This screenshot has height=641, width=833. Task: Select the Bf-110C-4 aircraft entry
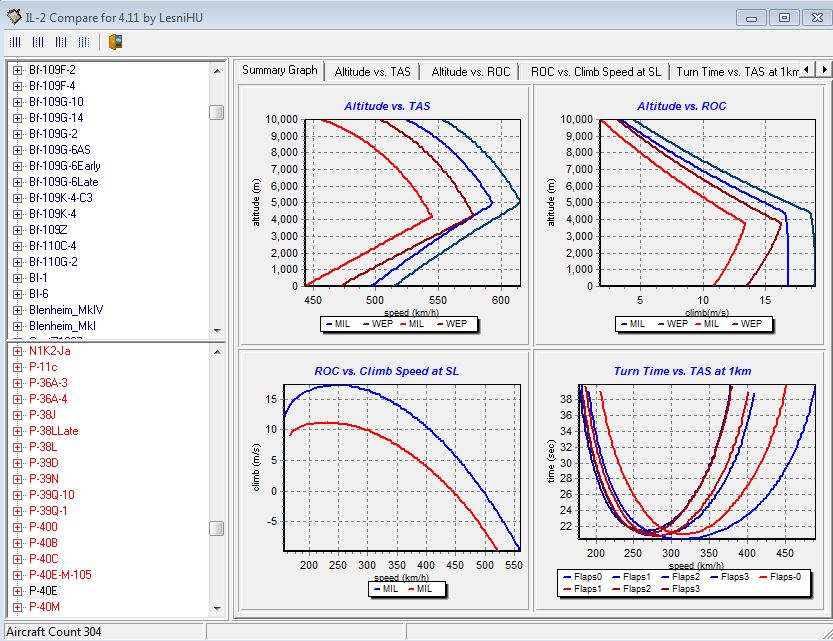point(52,246)
